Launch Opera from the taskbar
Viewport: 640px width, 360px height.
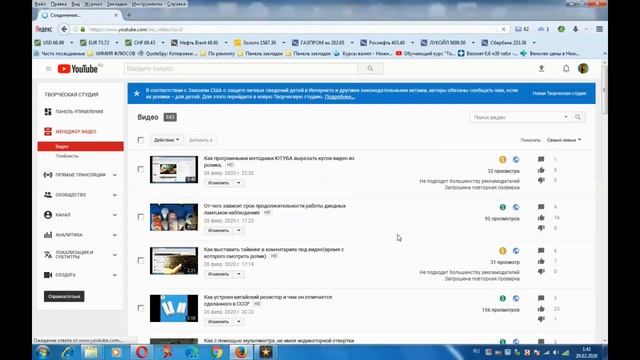pos(141,352)
